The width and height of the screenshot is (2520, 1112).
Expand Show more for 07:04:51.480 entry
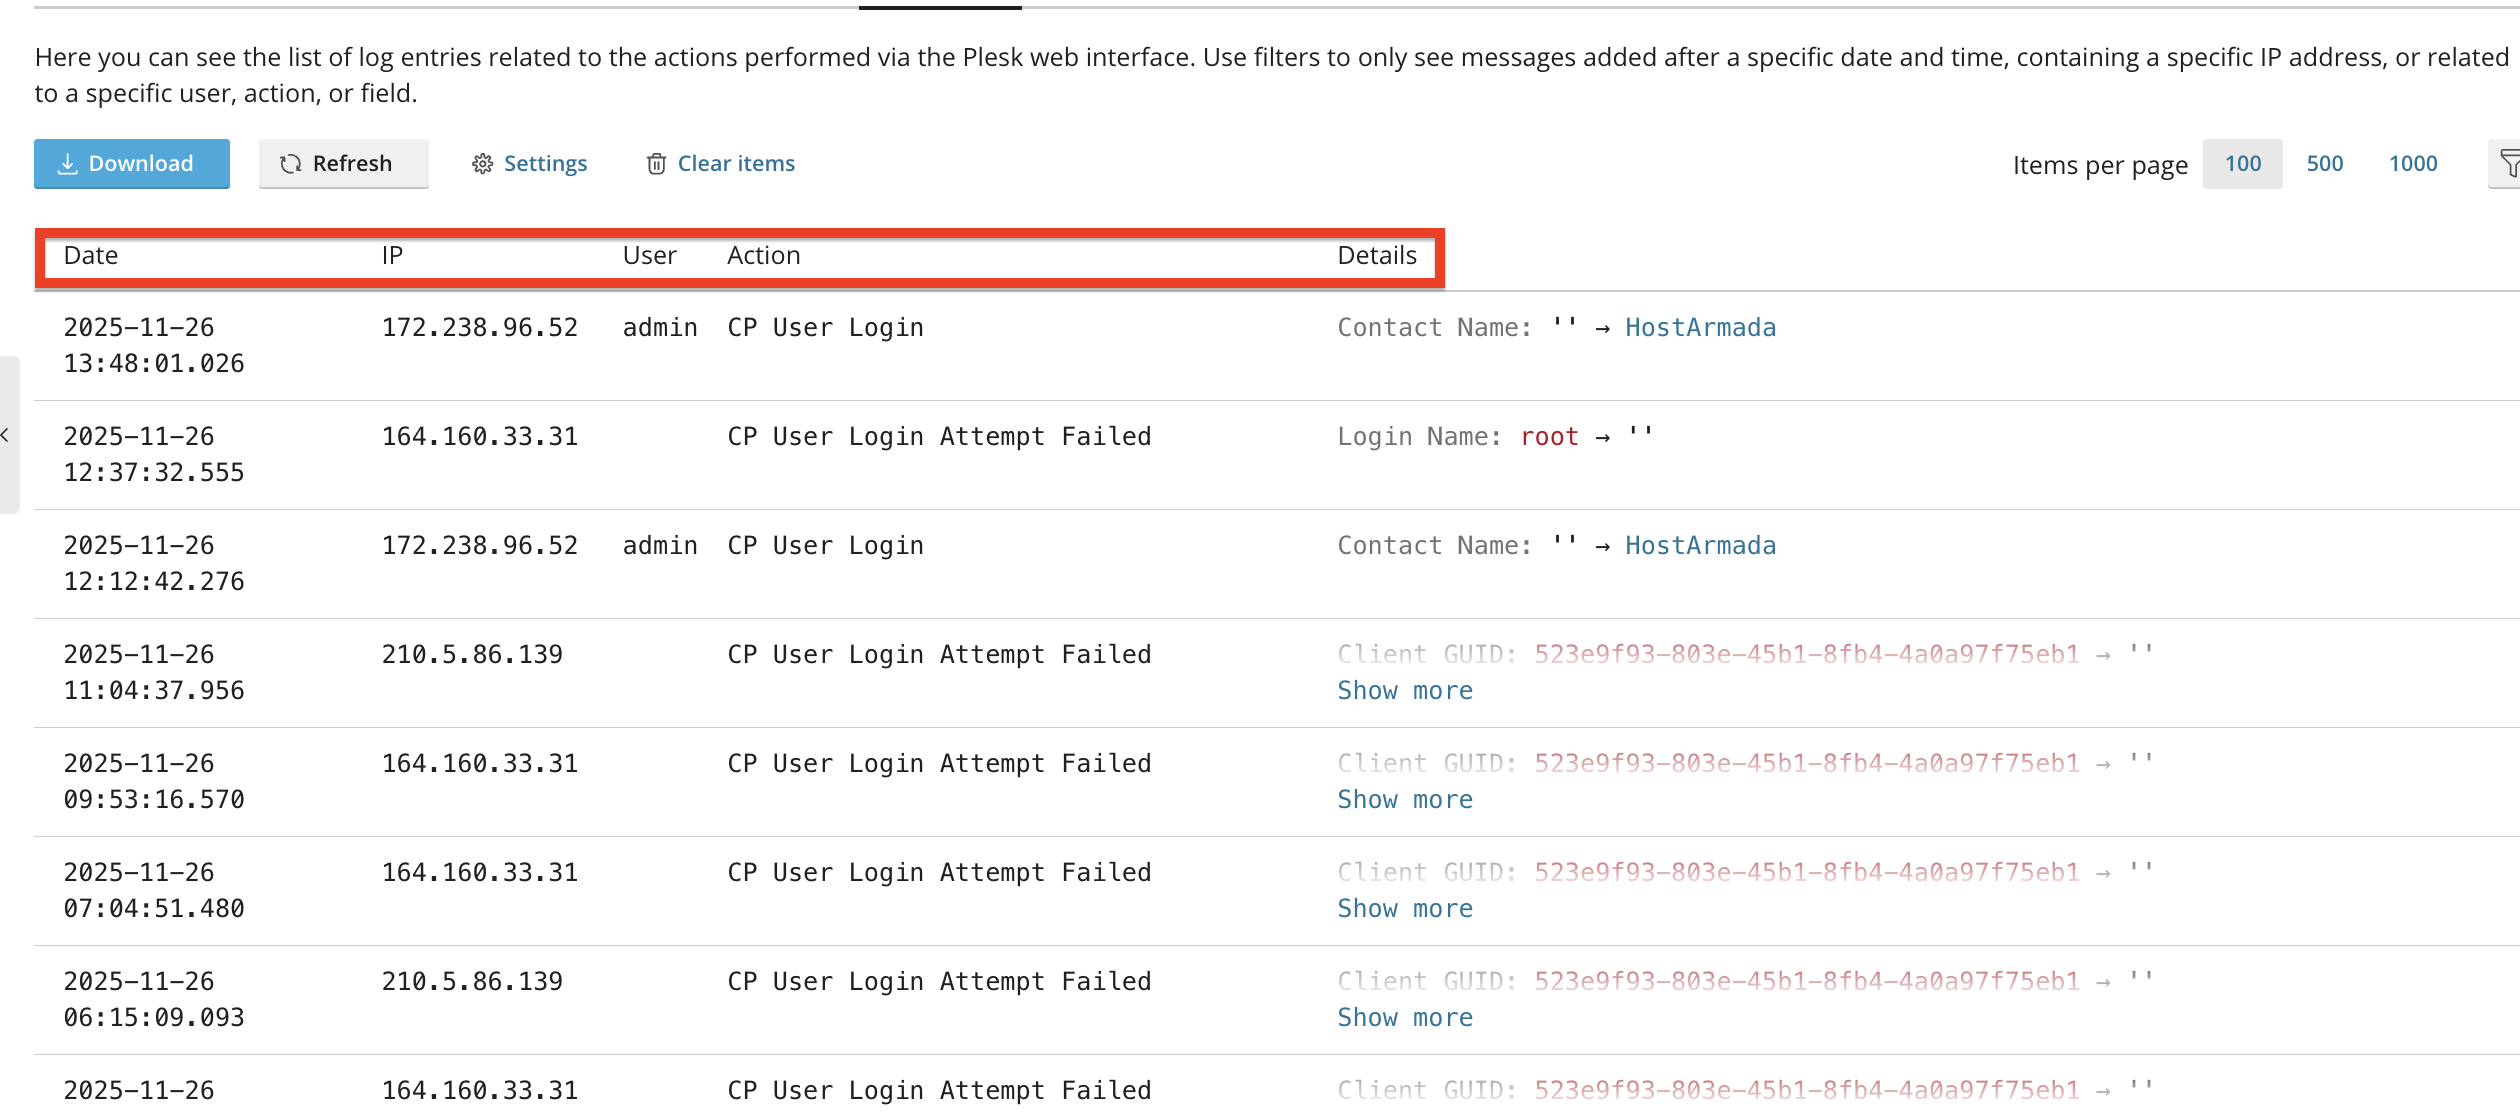point(1405,909)
